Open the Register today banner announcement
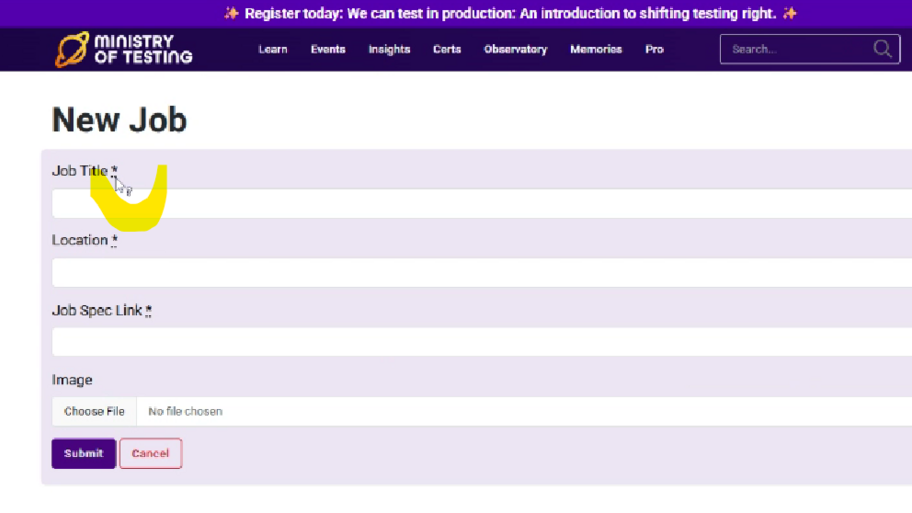Image resolution: width=912 pixels, height=513 pixels. pyautogui.click(x=510, y=13)
